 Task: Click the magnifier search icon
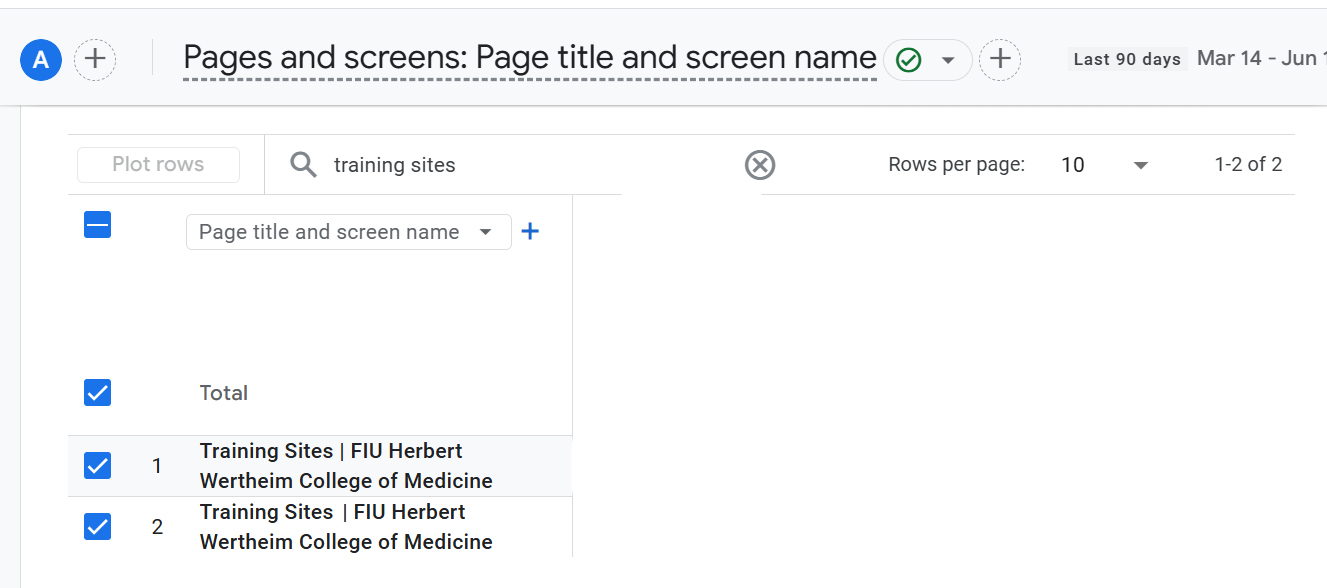303,165
